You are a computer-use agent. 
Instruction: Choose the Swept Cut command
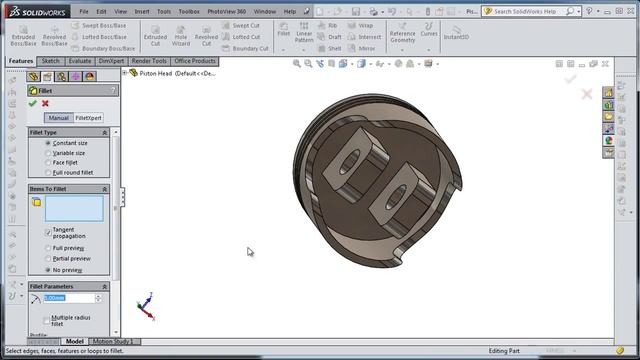pos(241,25)
